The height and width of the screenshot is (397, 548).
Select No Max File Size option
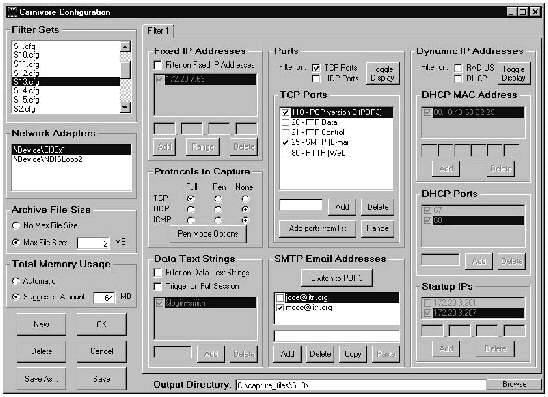pos(16,225)
